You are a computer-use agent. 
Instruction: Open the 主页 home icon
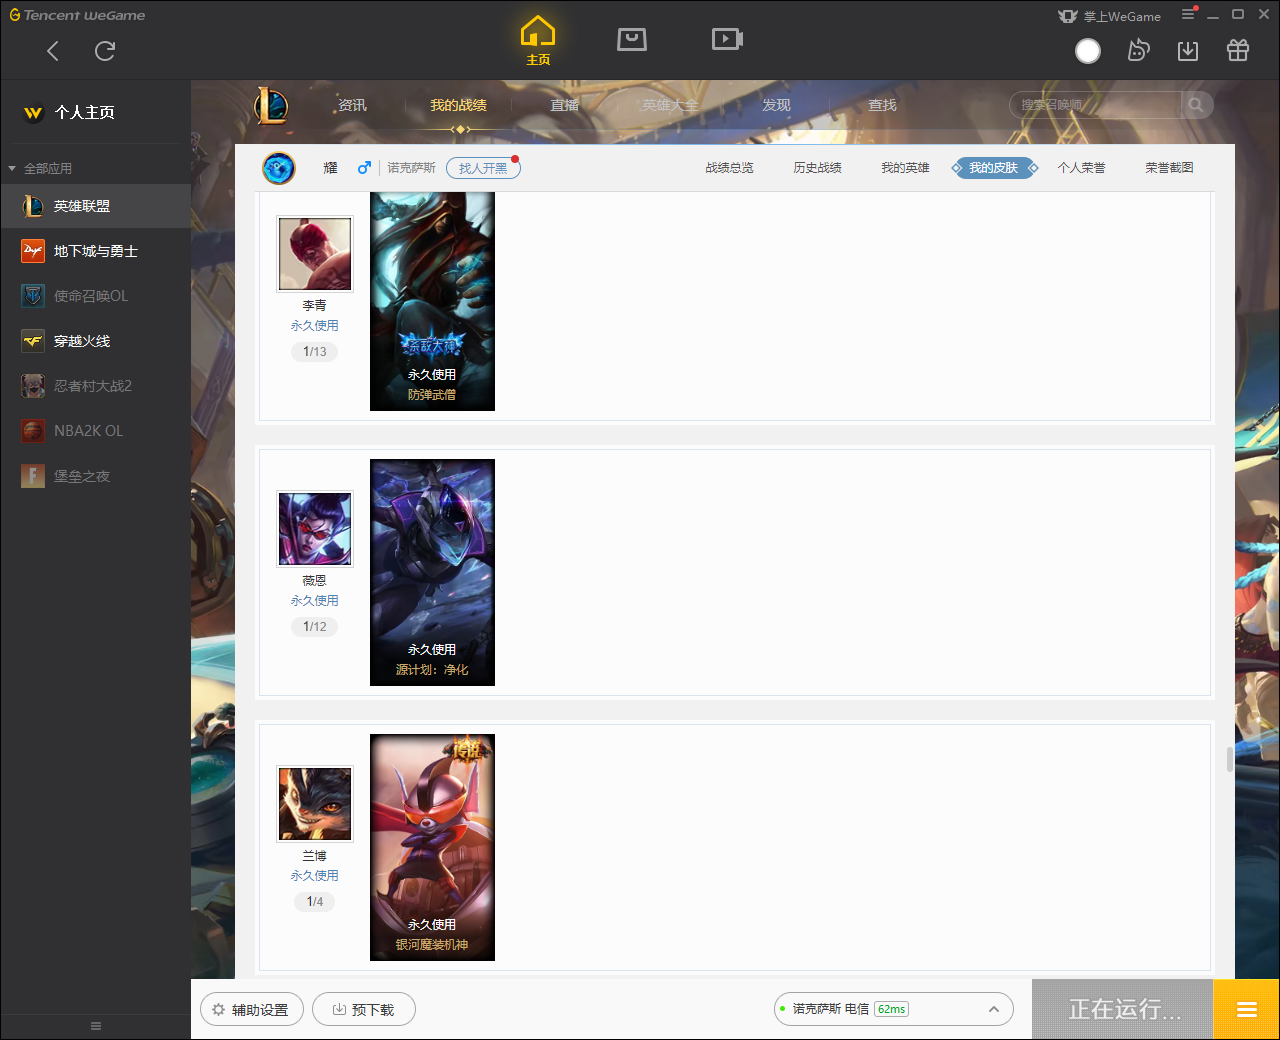tap(538, 41)
